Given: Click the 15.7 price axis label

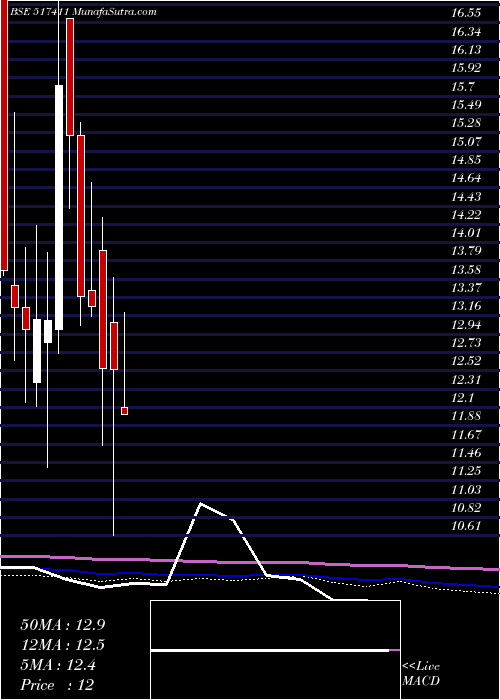Looking at the screenshot, I should tap(463, 87).
